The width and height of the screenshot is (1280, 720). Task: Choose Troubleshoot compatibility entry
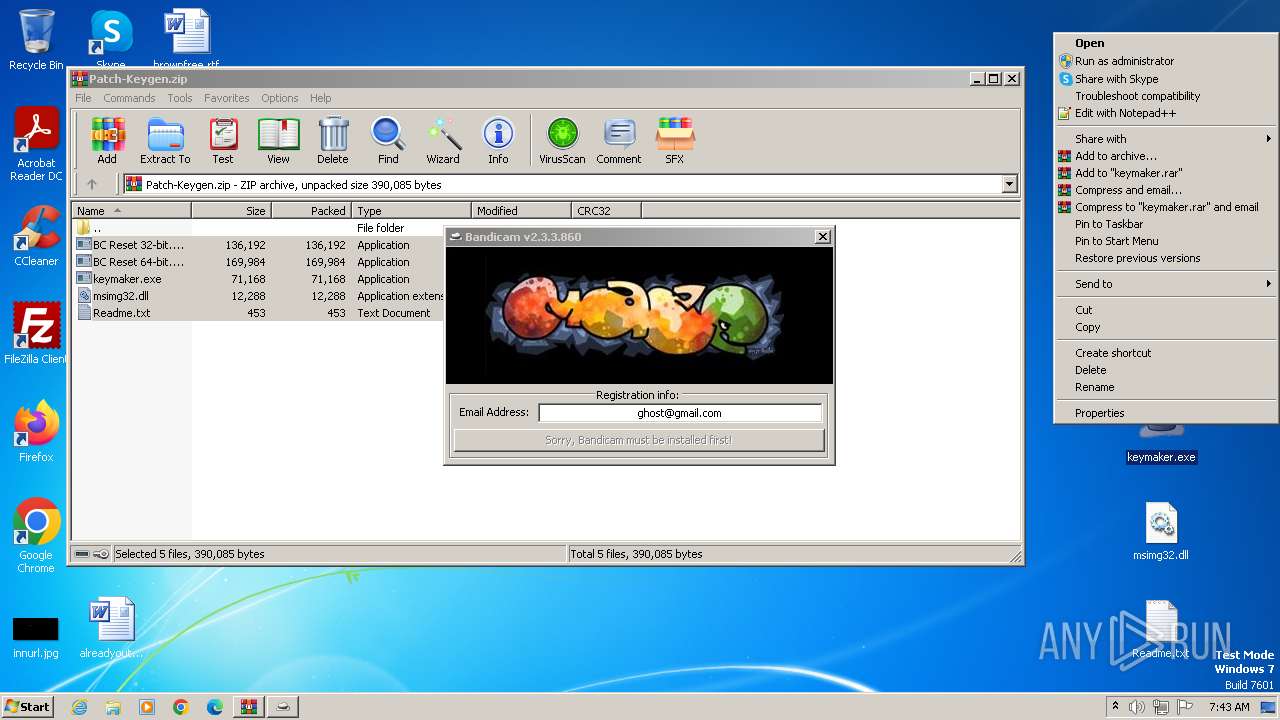coord(1166,96)
